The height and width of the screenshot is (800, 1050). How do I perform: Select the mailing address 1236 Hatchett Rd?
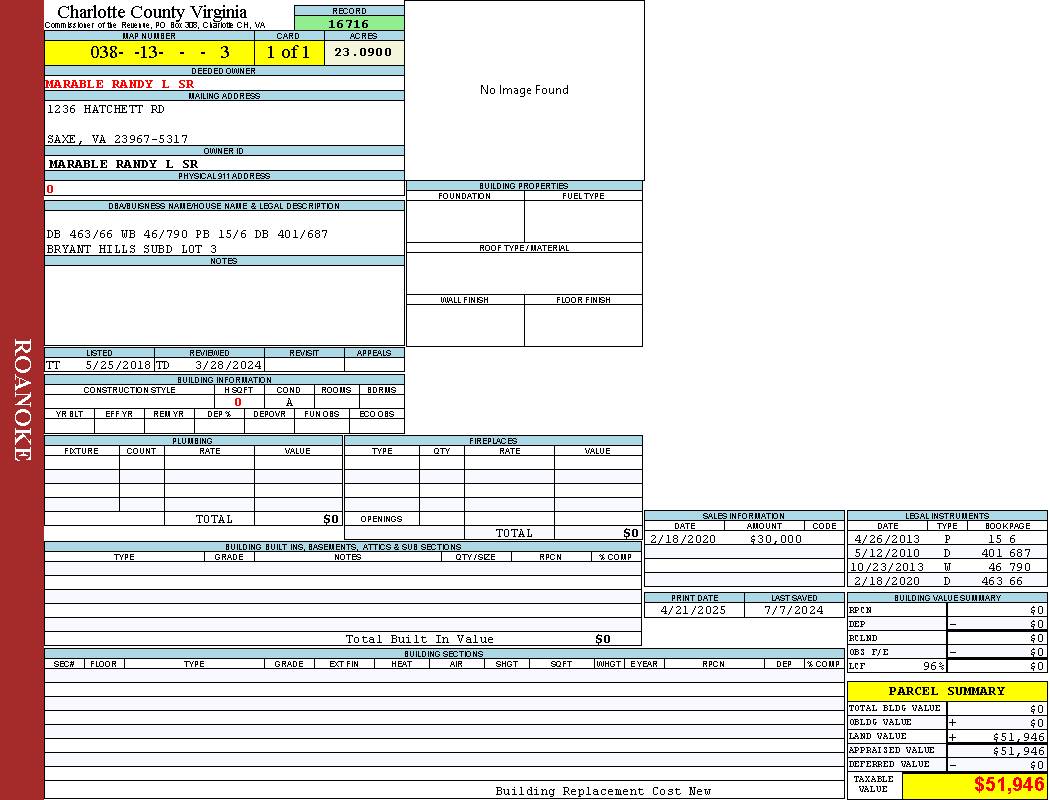tap(106, 109)
